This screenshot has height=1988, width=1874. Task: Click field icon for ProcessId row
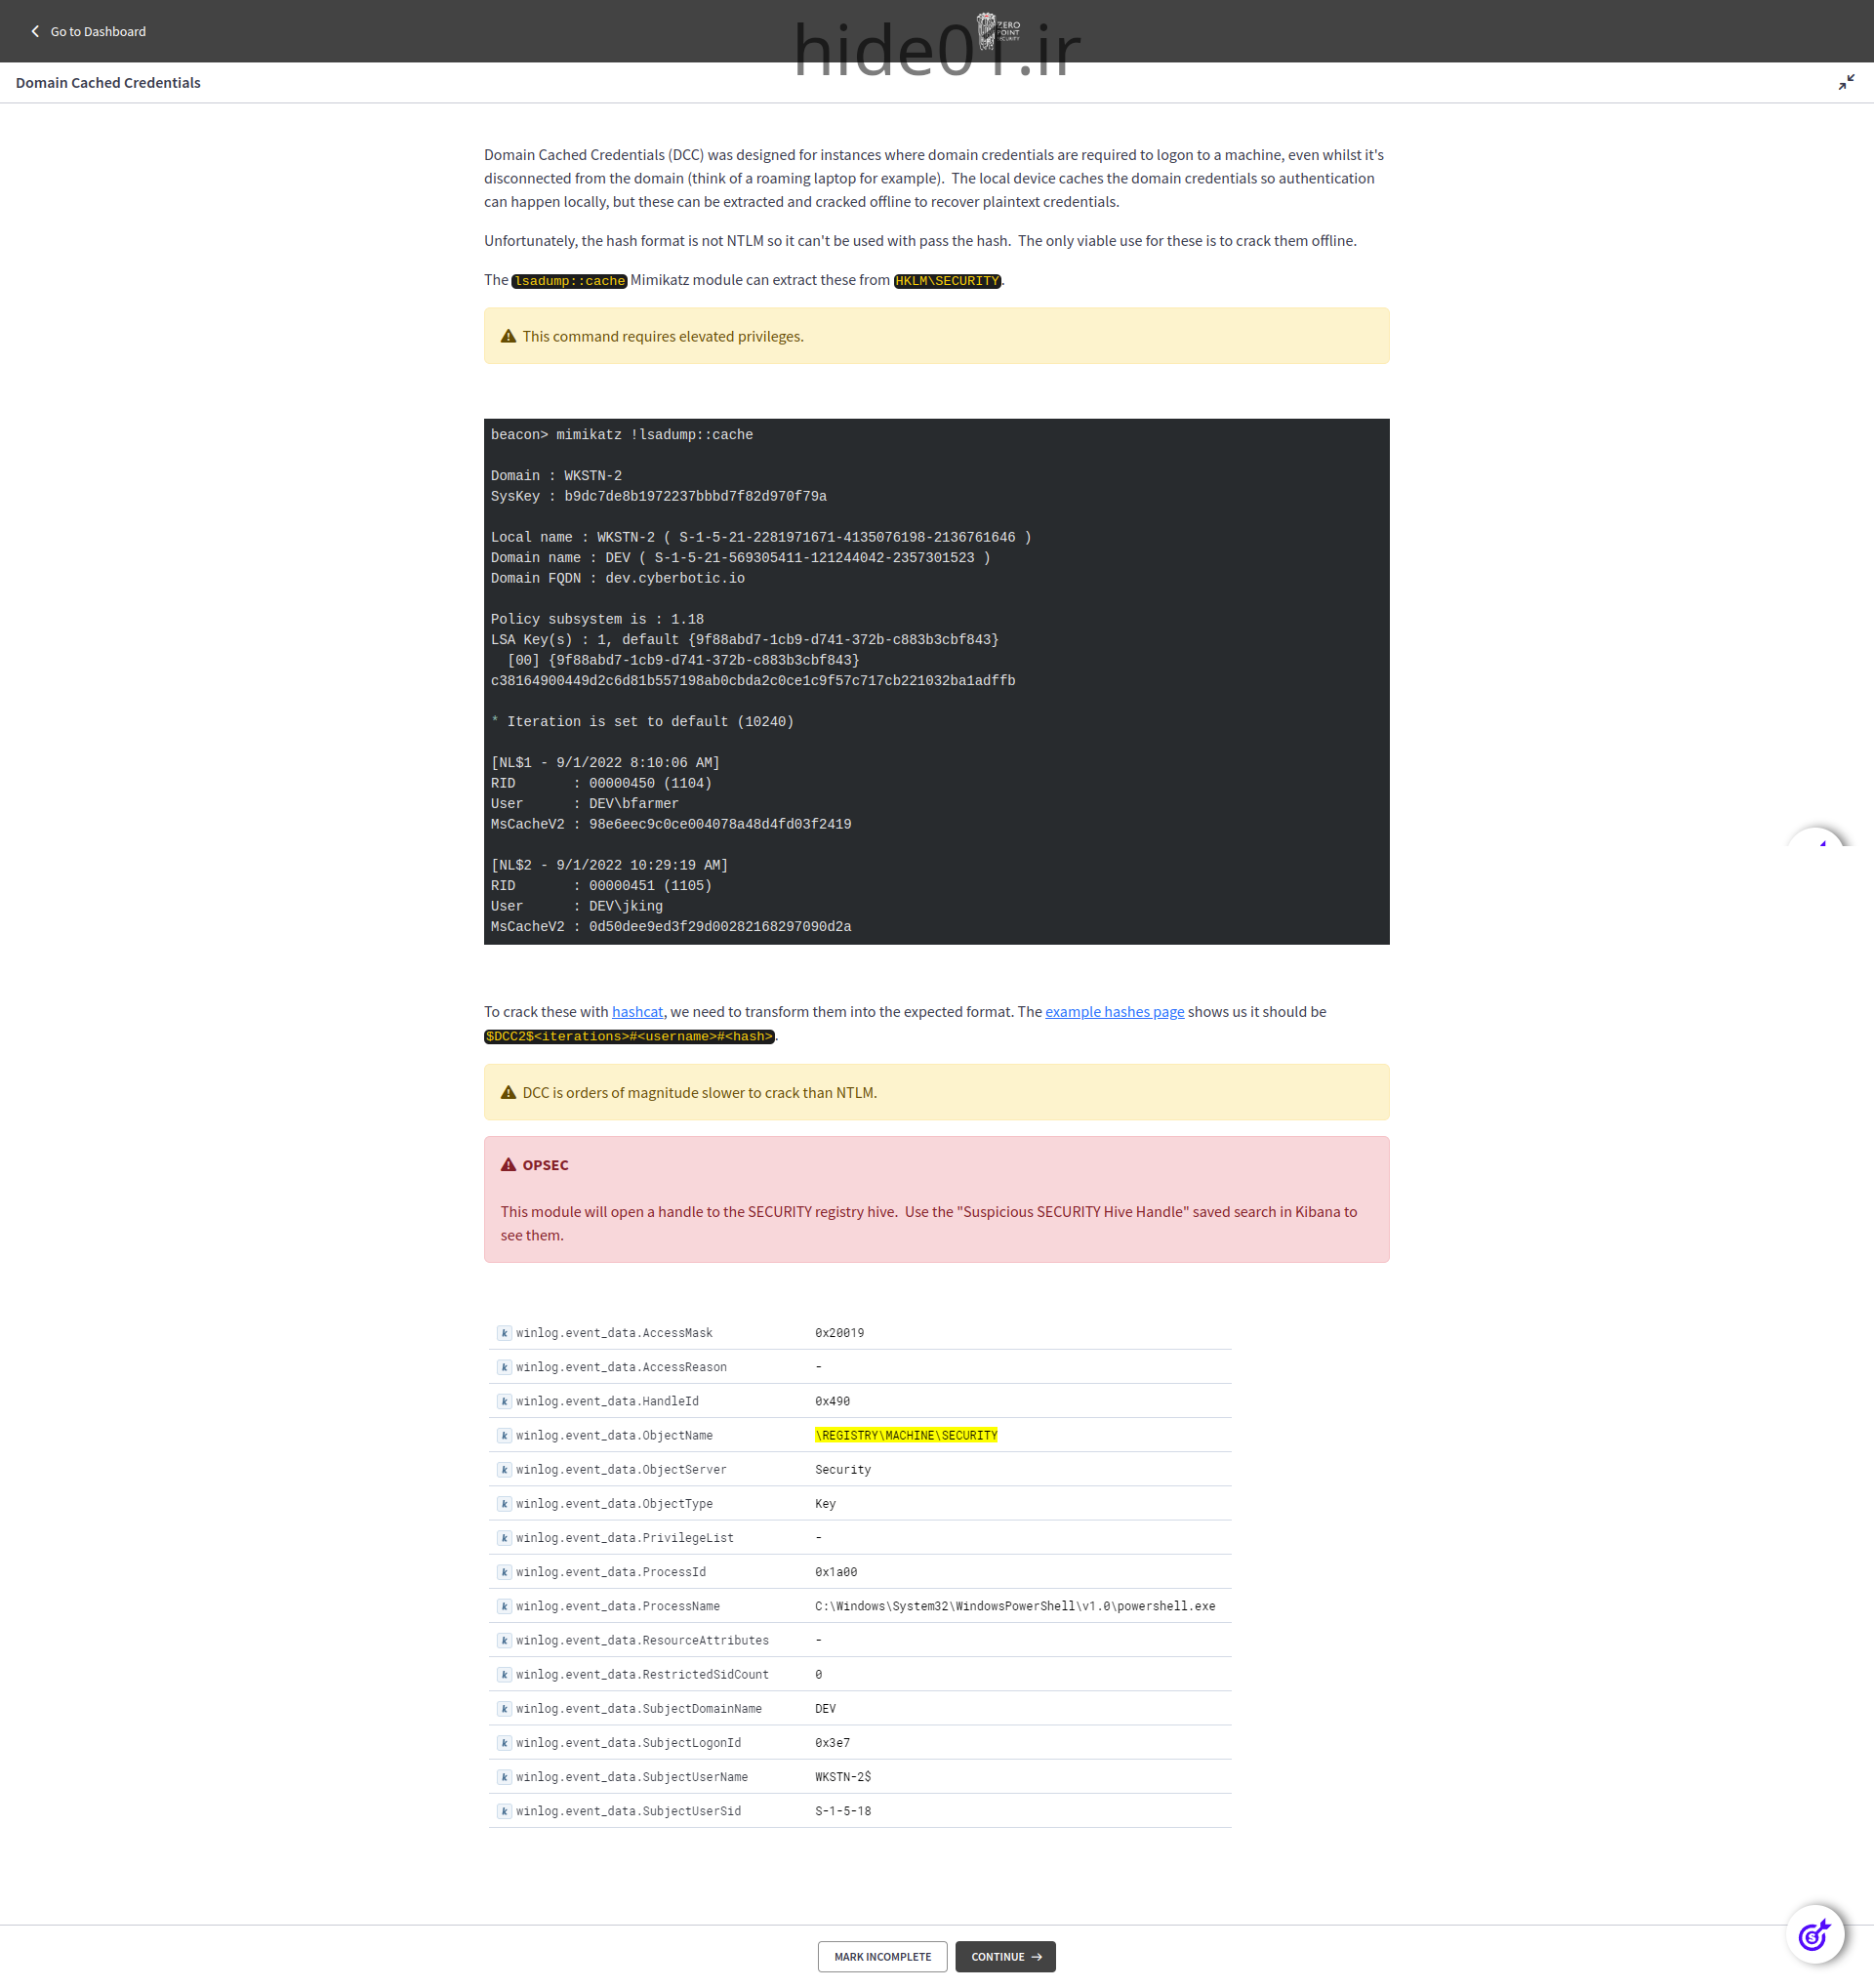[504, 1572]
